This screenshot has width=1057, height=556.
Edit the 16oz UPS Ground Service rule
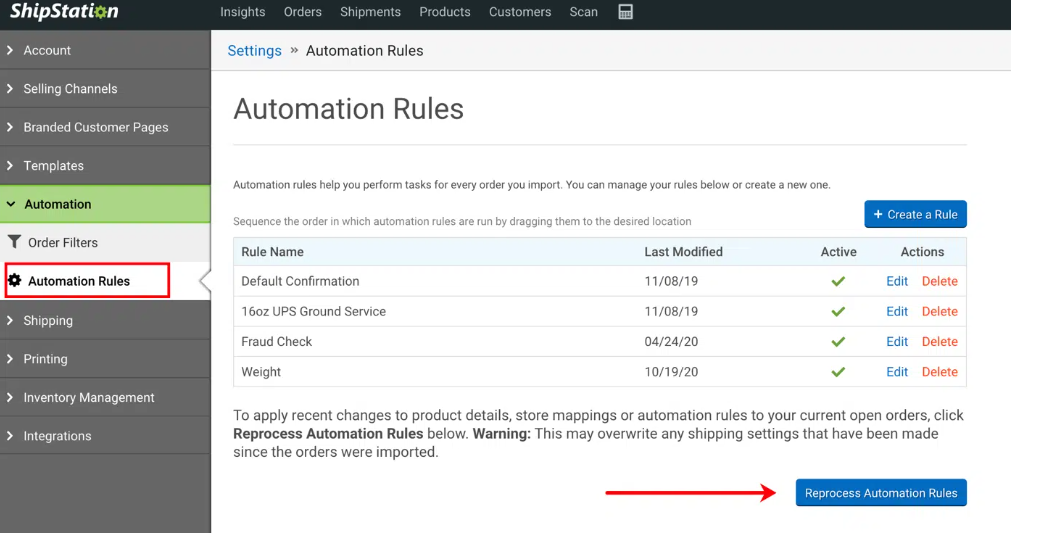(897, 311)
